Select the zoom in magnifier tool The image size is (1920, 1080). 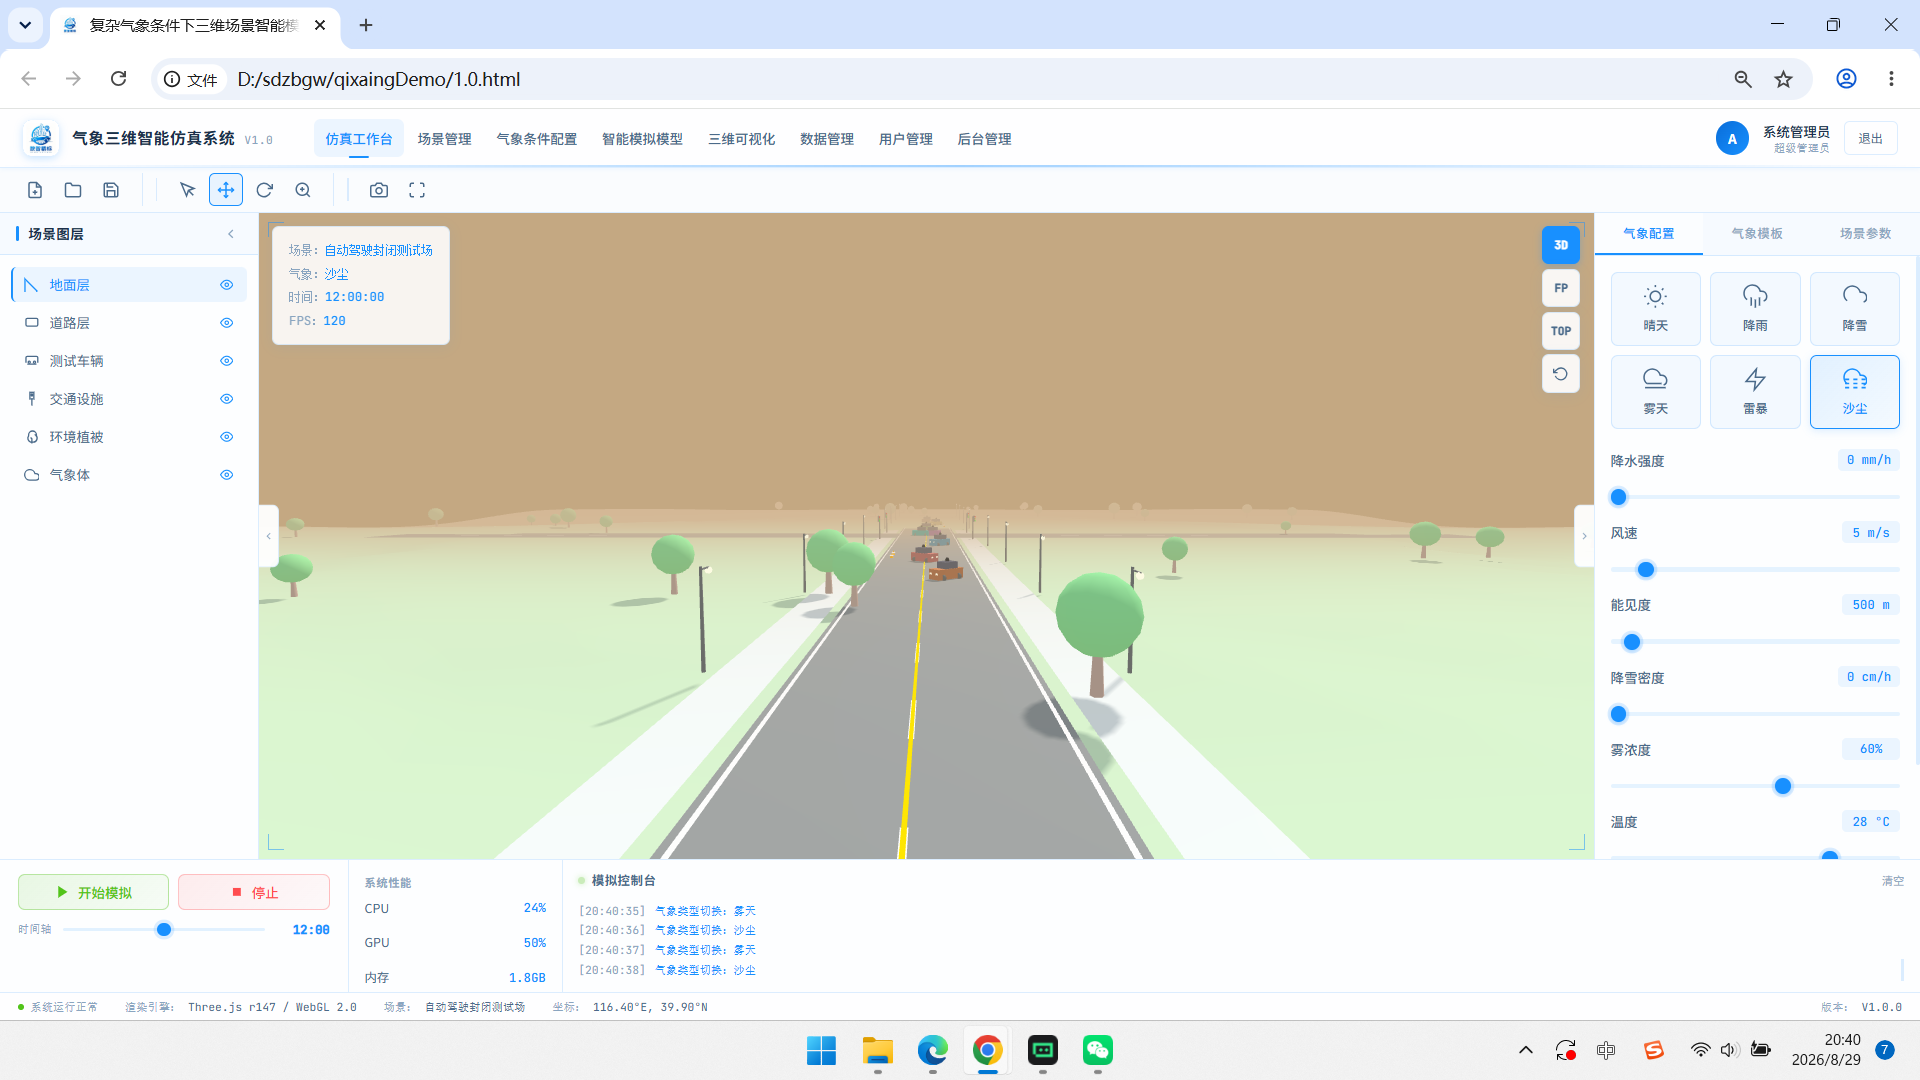[303, 190]
